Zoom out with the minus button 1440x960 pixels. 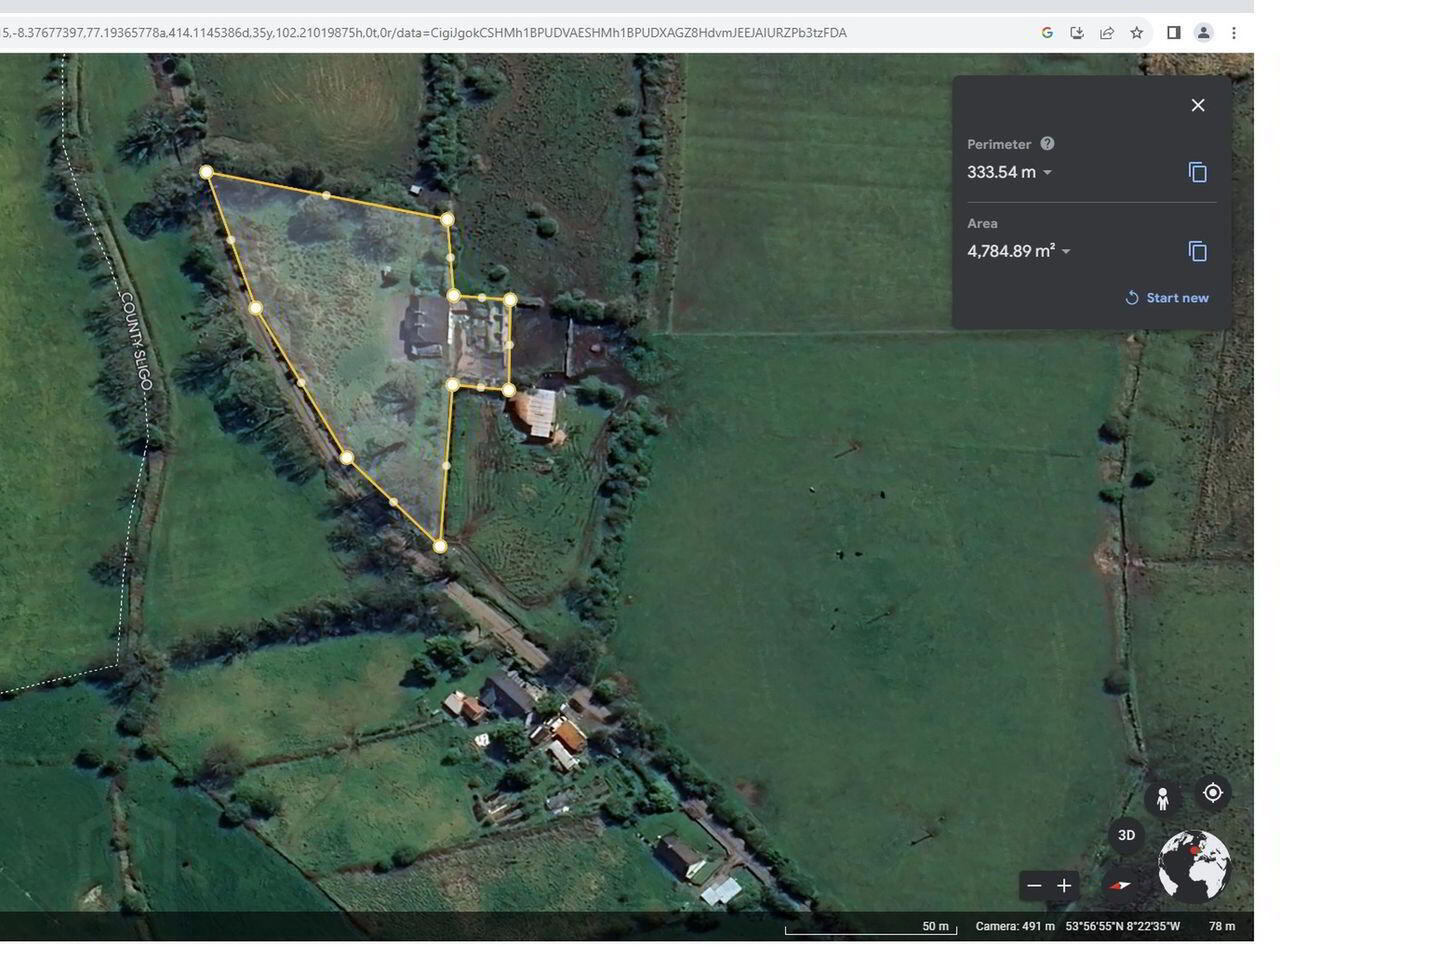pyautogui.click(x=1034, y=886)
